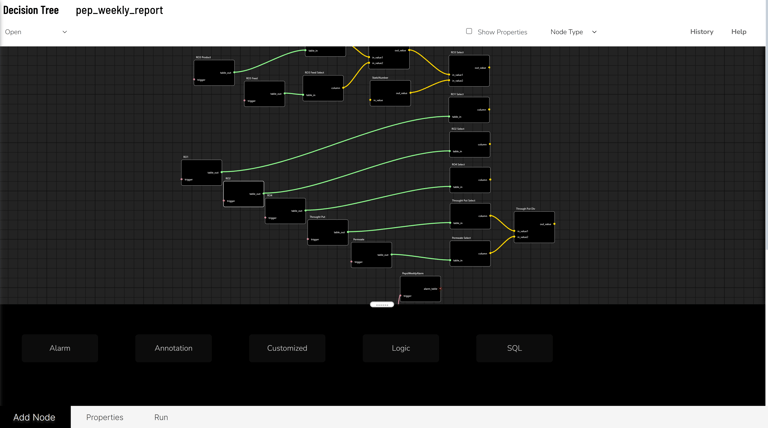Select the RO4 Select node
Screen dimensions: 768x428
[x=470, y=180]
